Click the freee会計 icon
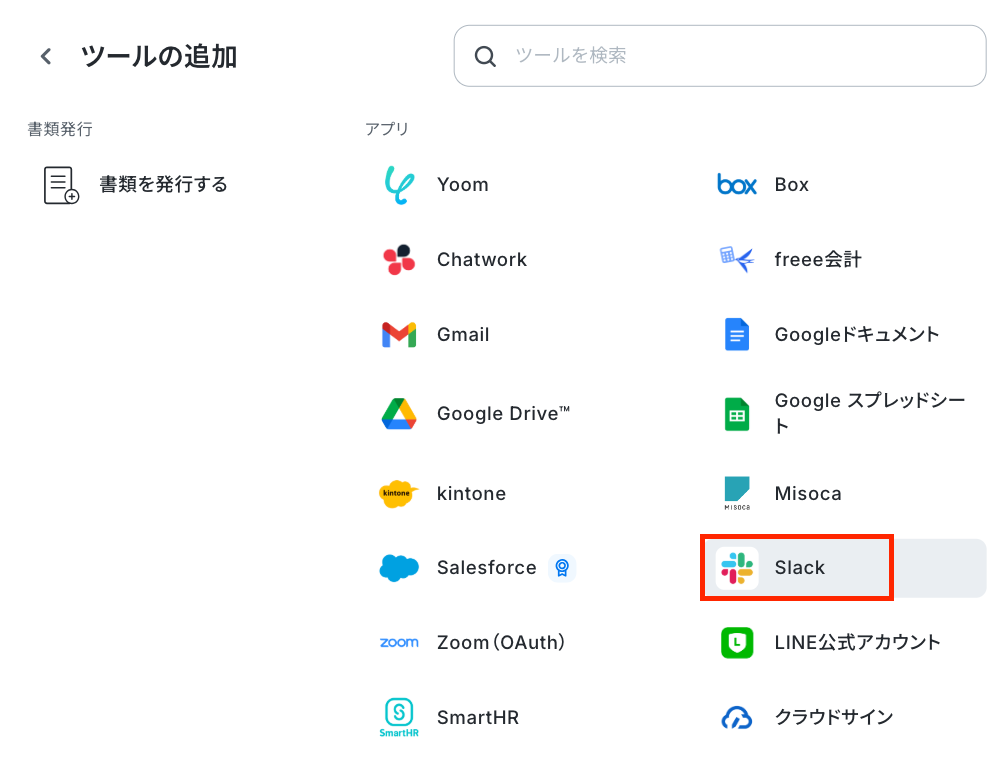This screenshot has width=990, height=766. (x=737, y=259)
